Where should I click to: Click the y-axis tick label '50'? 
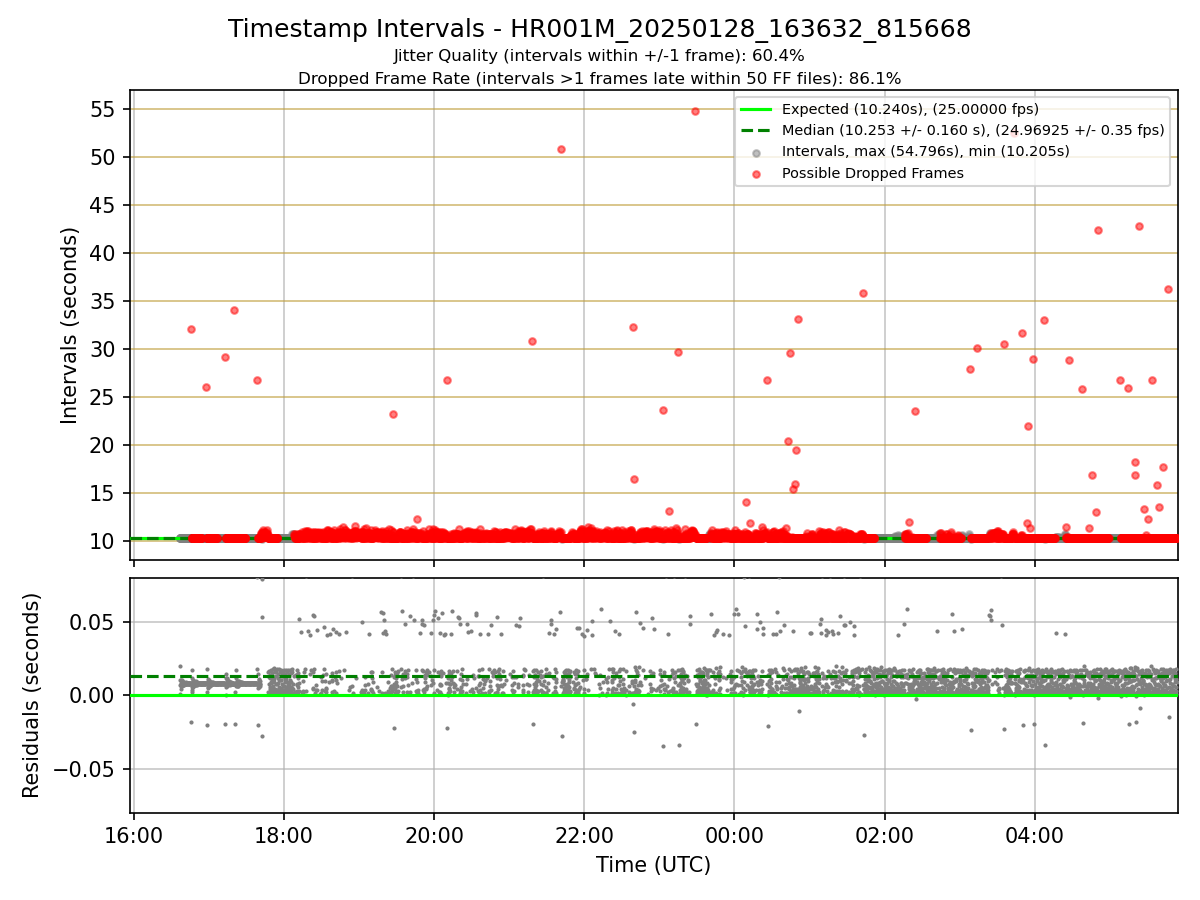[103, 157]
